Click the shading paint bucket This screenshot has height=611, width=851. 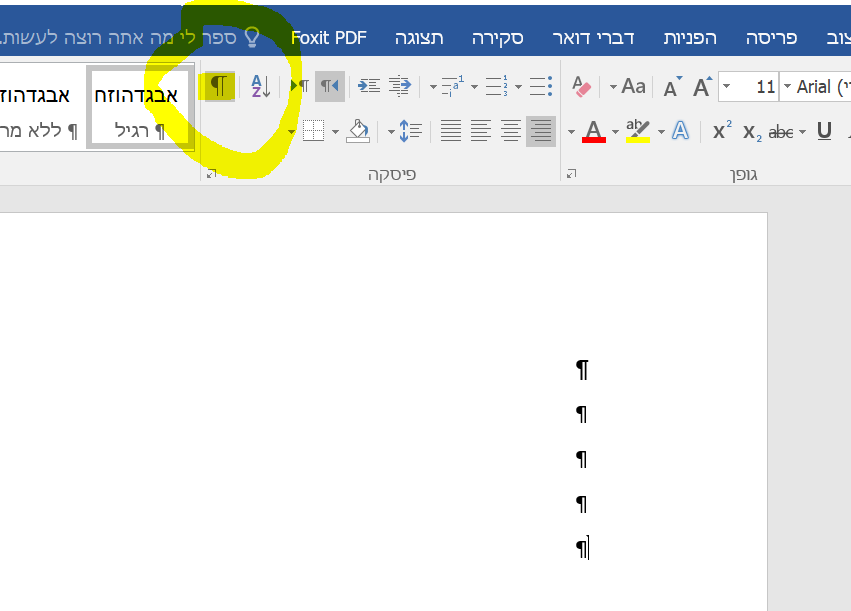click(x=358, y=131)
